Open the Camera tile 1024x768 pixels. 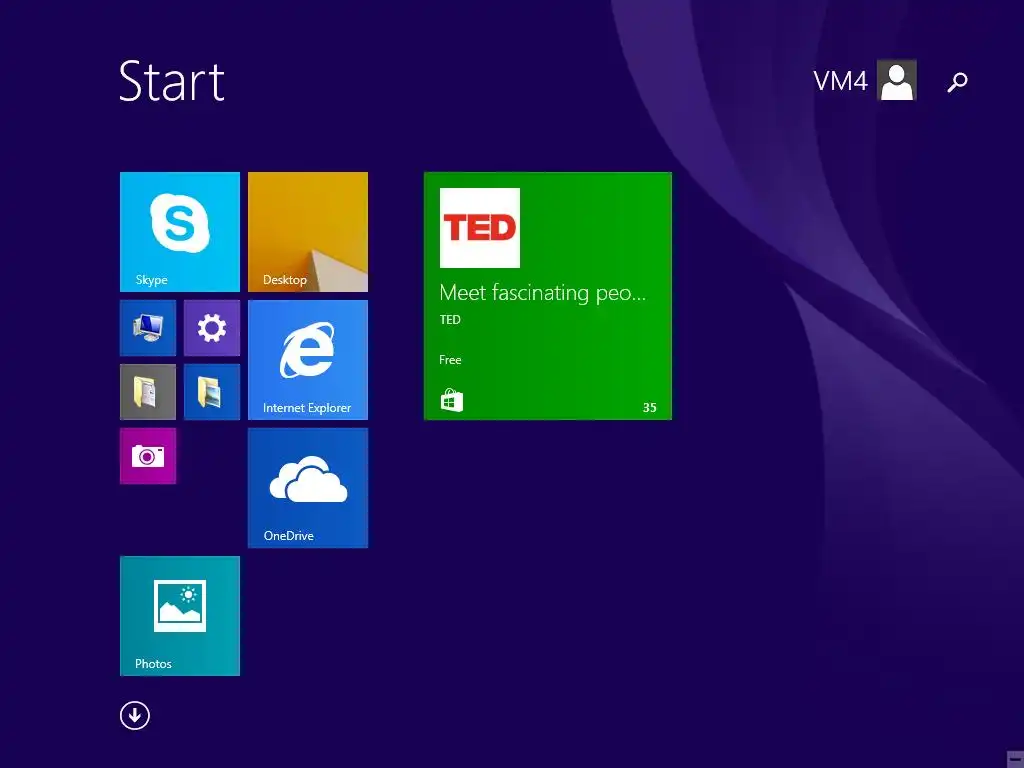point(148,456)
